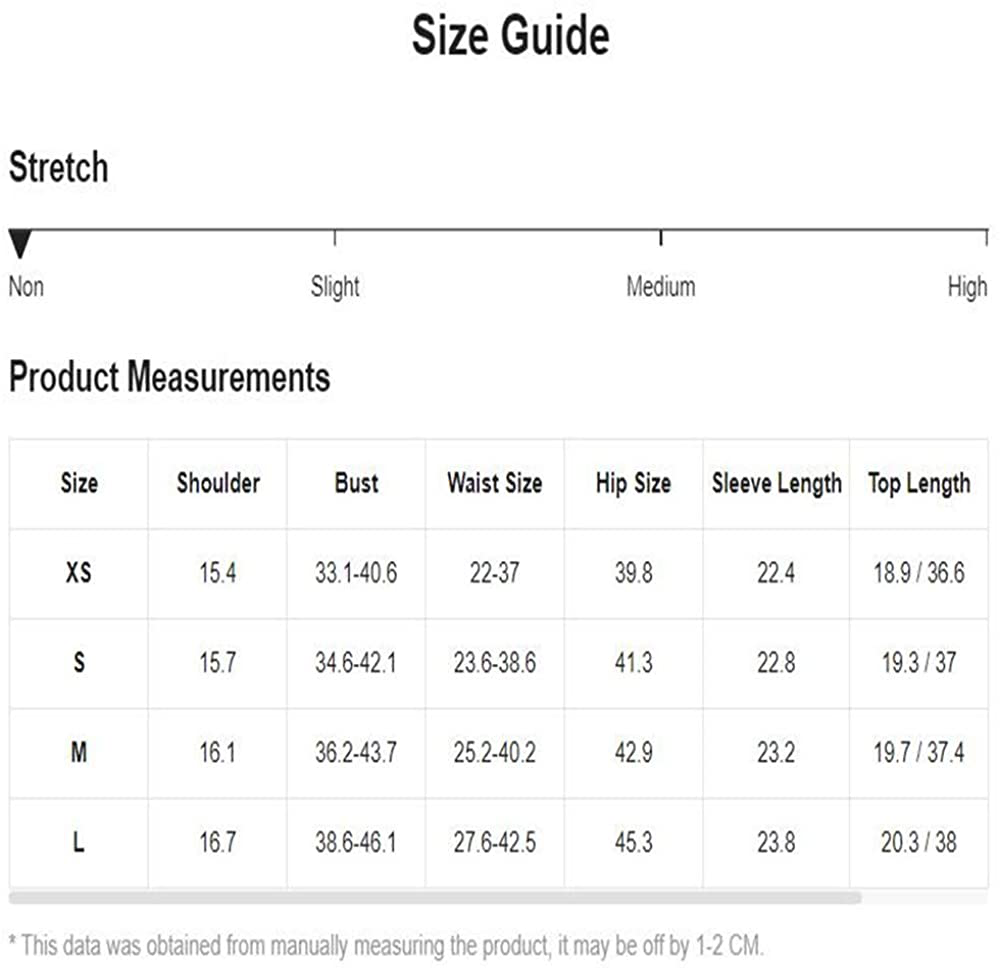The image size is (1000, 968).
Task: Select the S size row label
Action: coord(79,663)
